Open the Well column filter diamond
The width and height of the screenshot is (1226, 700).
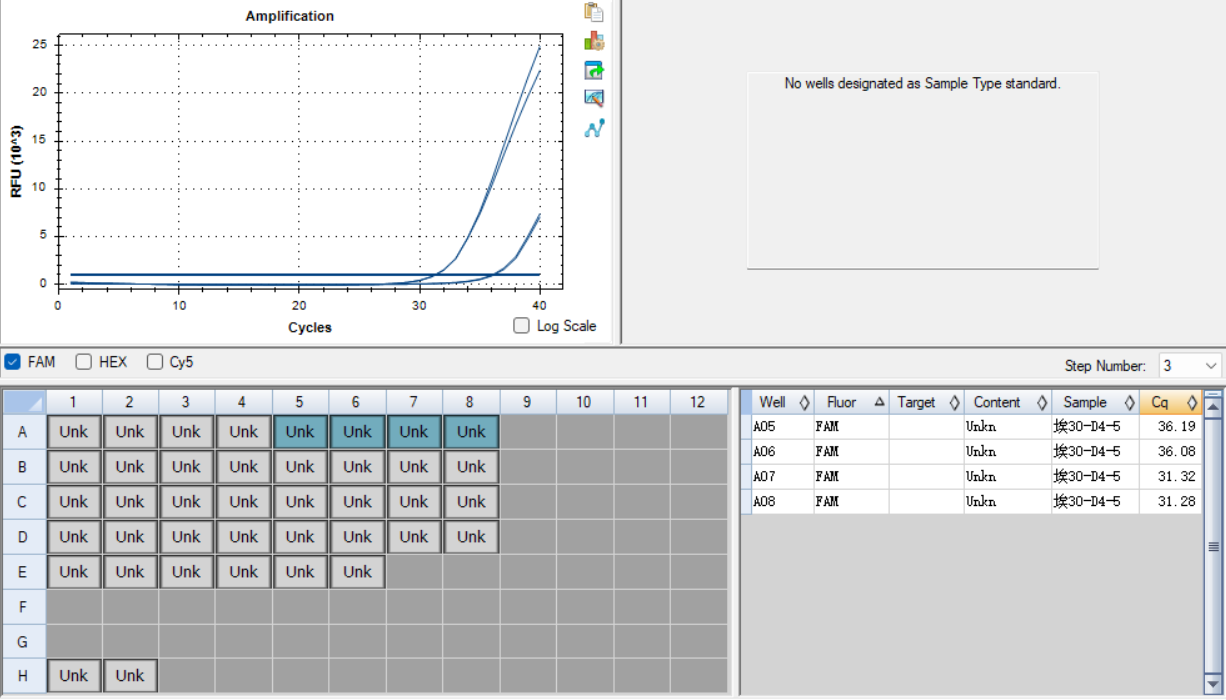click(x=804, y=402)
